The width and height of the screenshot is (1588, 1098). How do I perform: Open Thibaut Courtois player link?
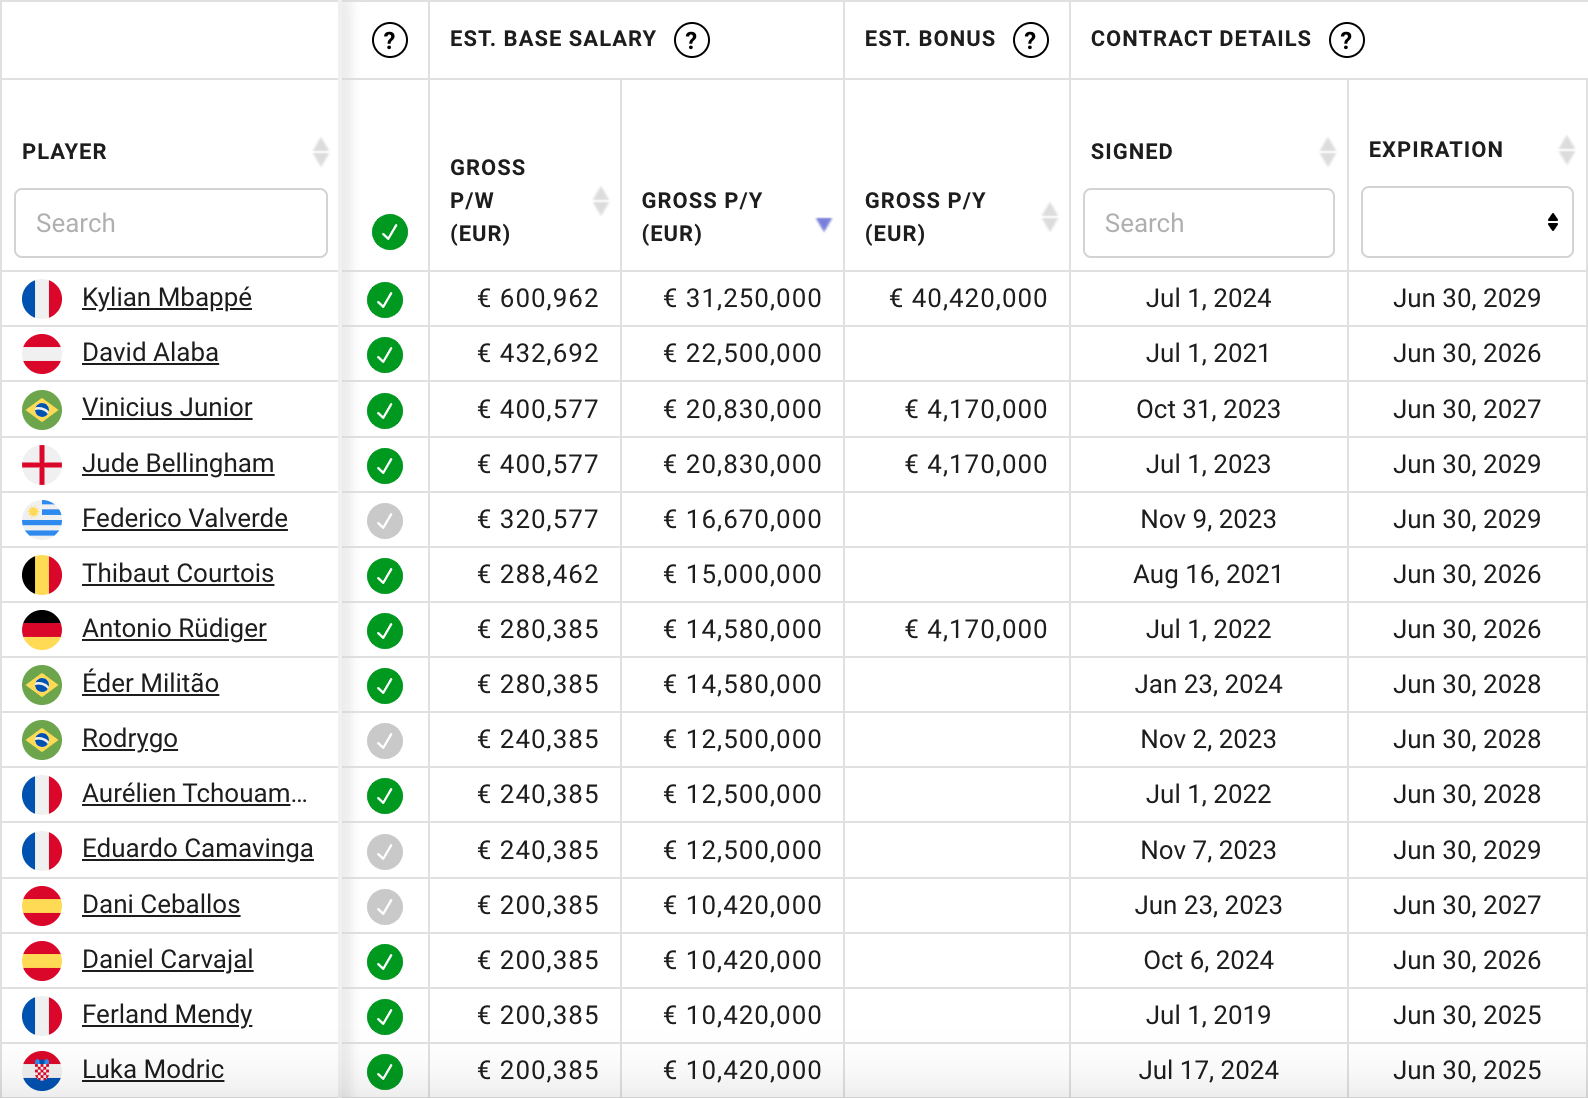click(178, 574)
